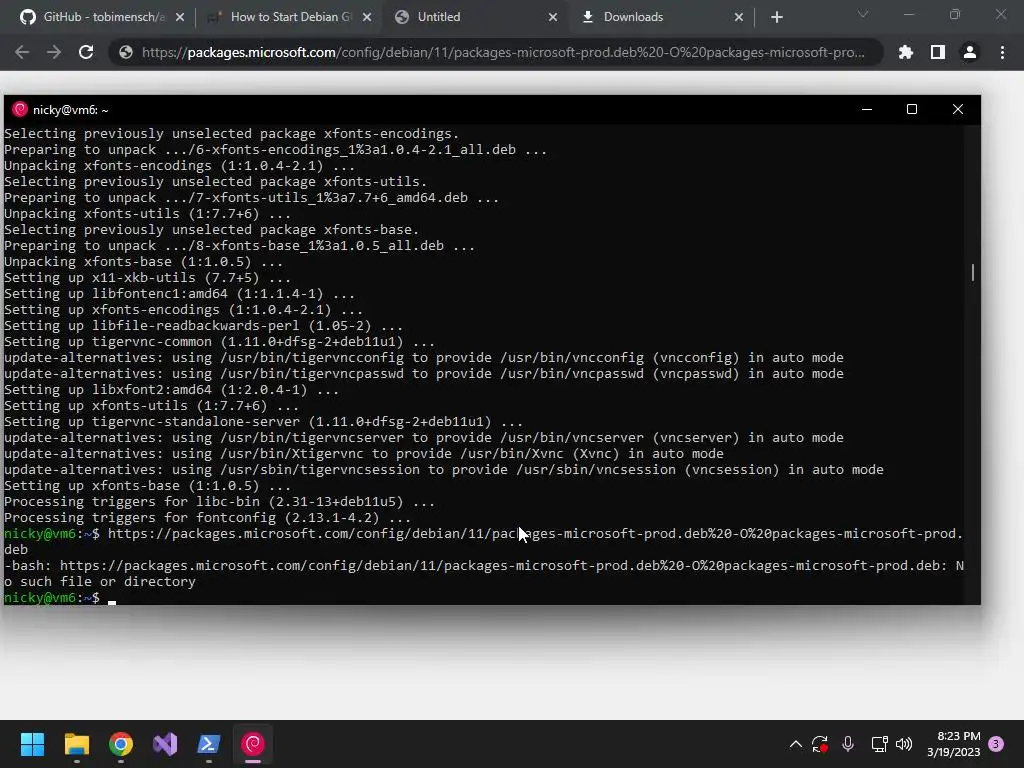The width and height of the screenshot is (1024, 768).
Task: Close the nicky@vm6 terminal window
Action: pyautogui.click(x=957, y=109)
